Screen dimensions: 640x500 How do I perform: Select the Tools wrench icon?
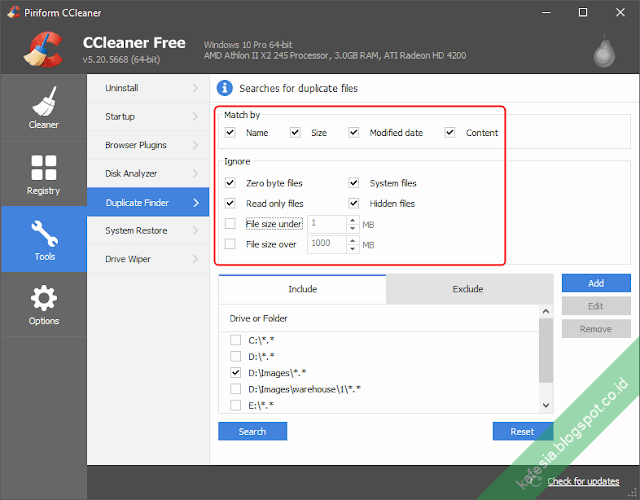click(x=44, y=233)
